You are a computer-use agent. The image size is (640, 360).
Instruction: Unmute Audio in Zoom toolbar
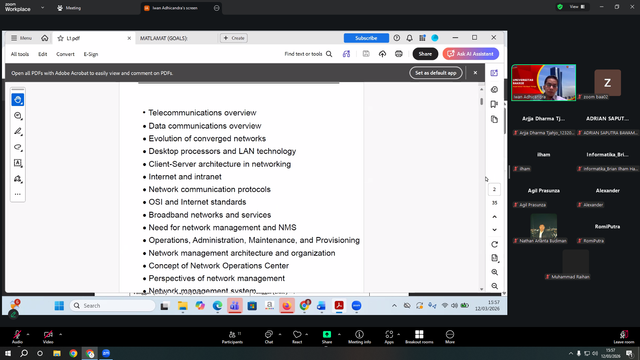pos(17,337)
